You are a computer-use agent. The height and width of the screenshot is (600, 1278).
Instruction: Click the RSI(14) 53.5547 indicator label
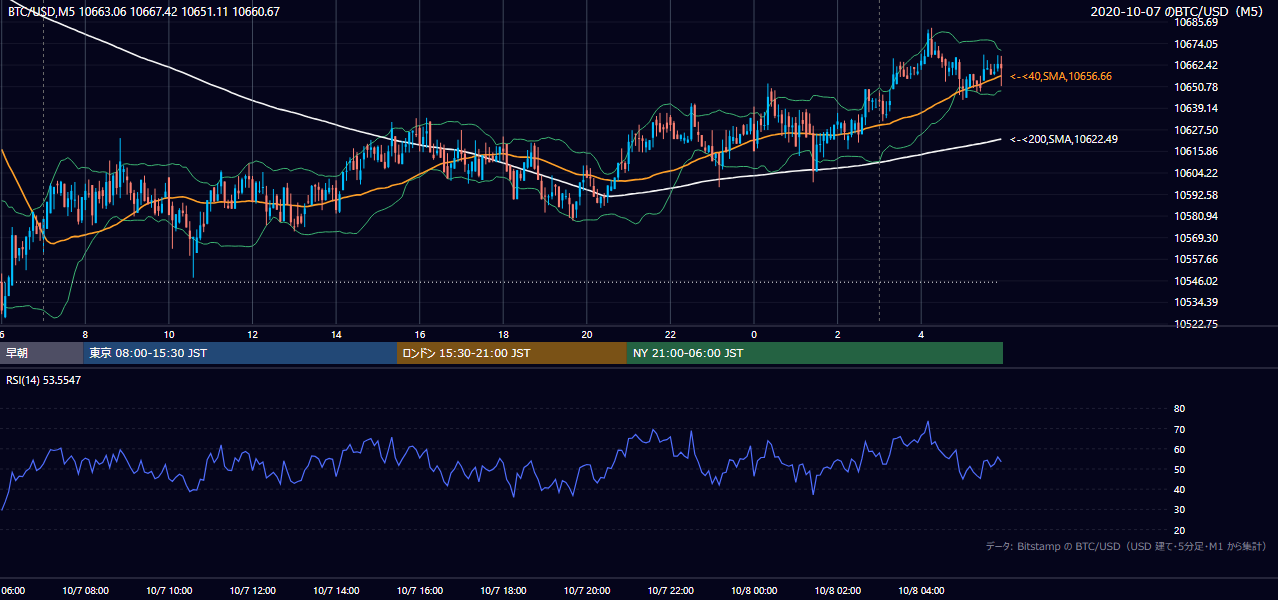(x=44, y=381)
